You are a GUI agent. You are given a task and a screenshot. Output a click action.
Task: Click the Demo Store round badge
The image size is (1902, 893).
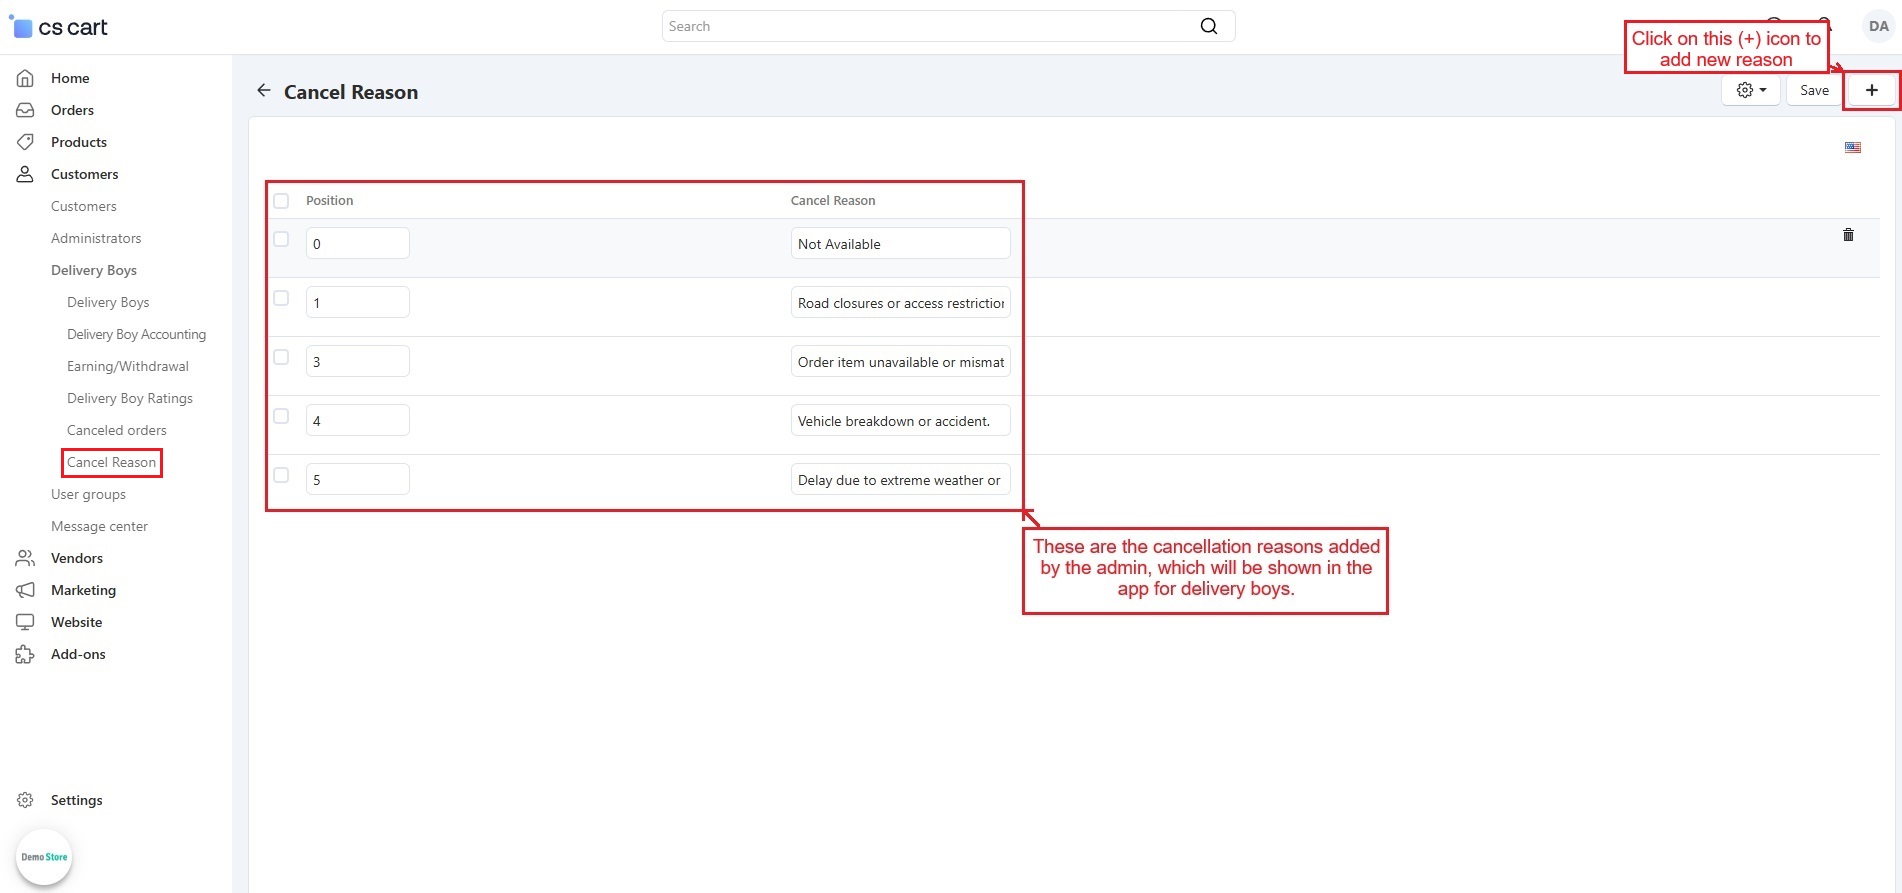point(44,857)
